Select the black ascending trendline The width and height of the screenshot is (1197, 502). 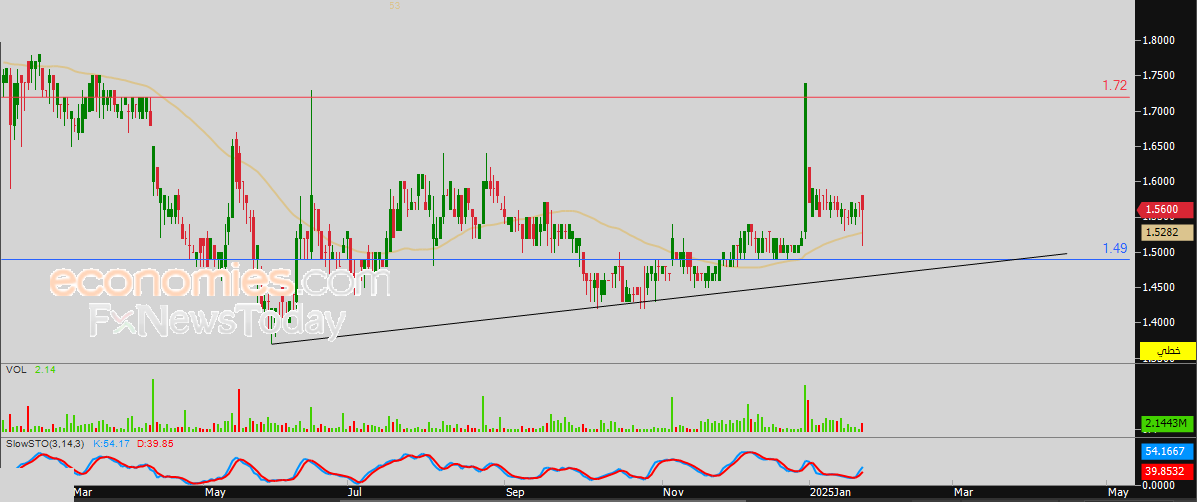click(669, 298)
